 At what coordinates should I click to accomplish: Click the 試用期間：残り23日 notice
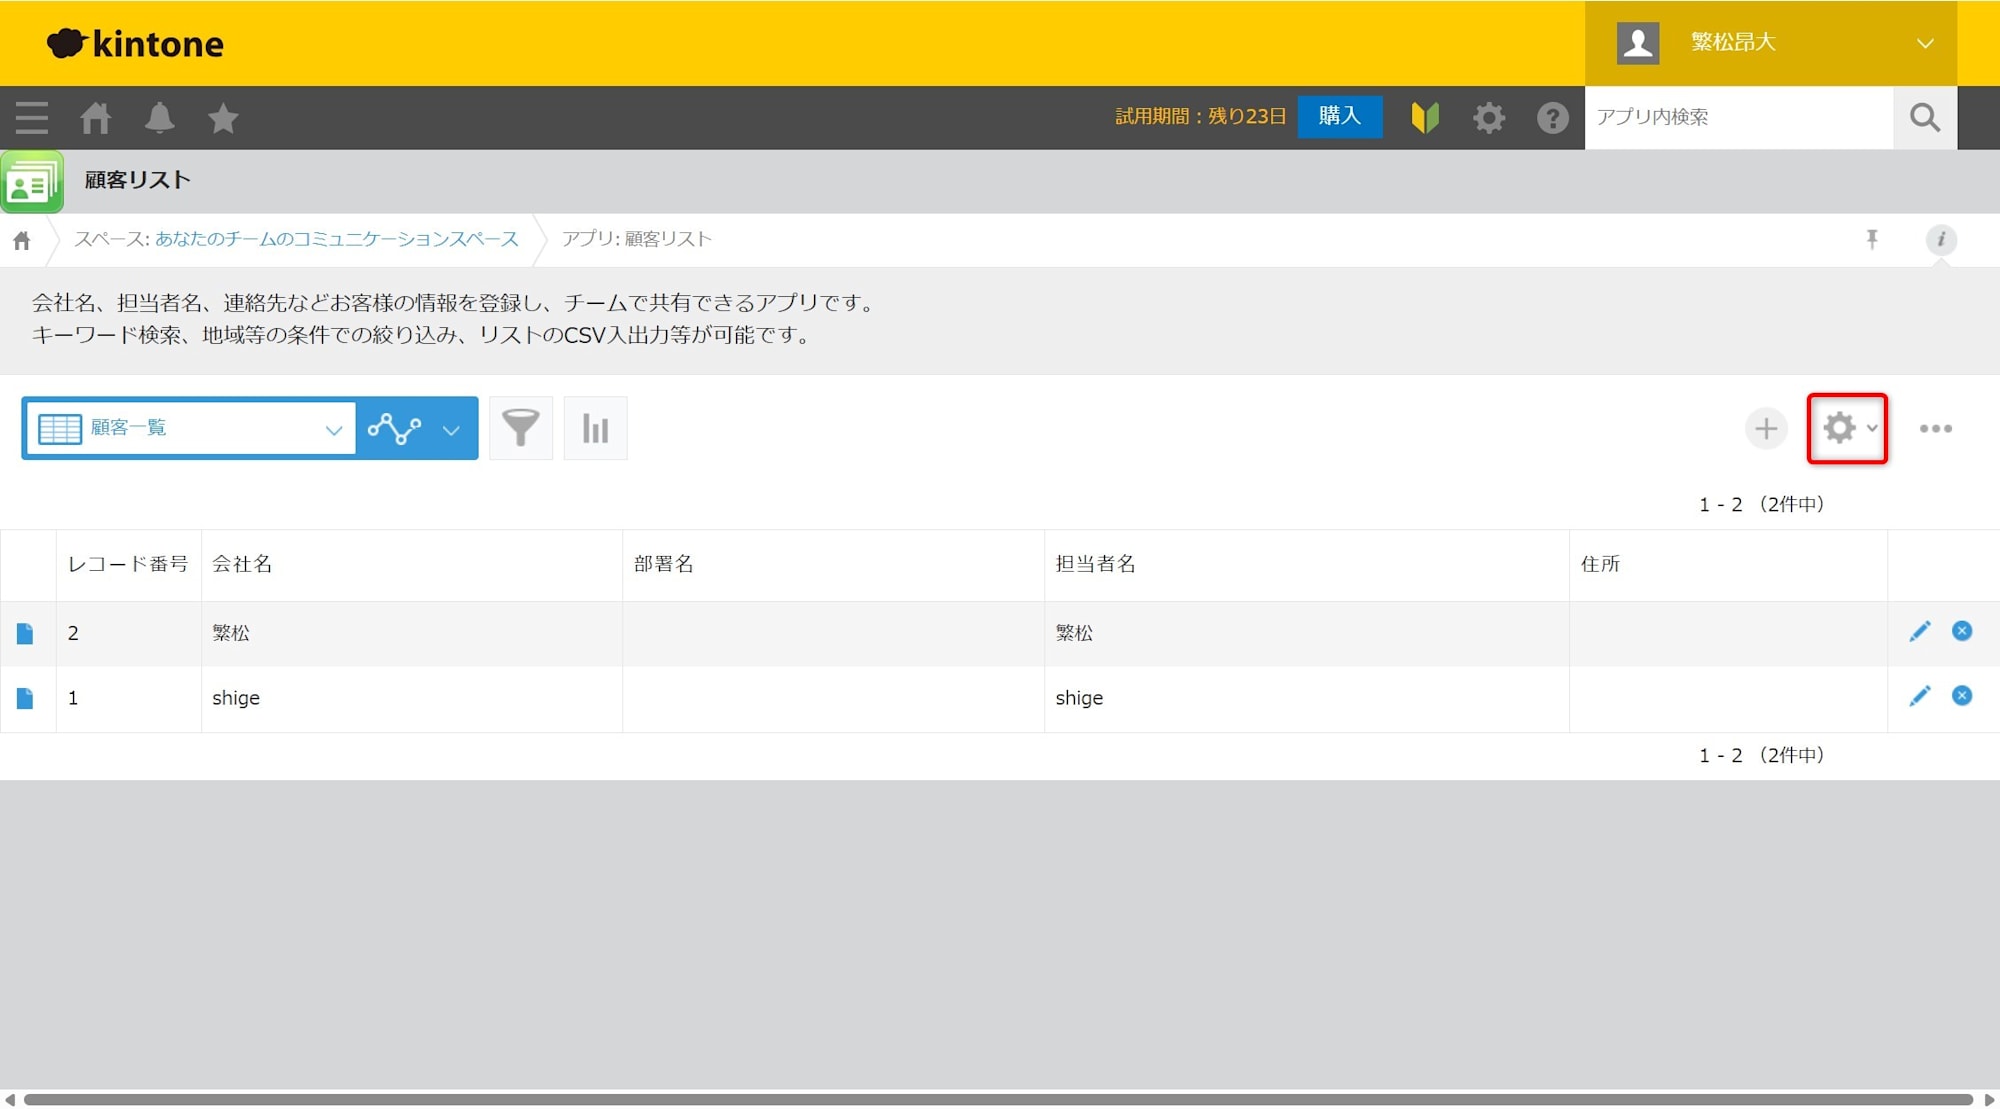point(1200,117)
